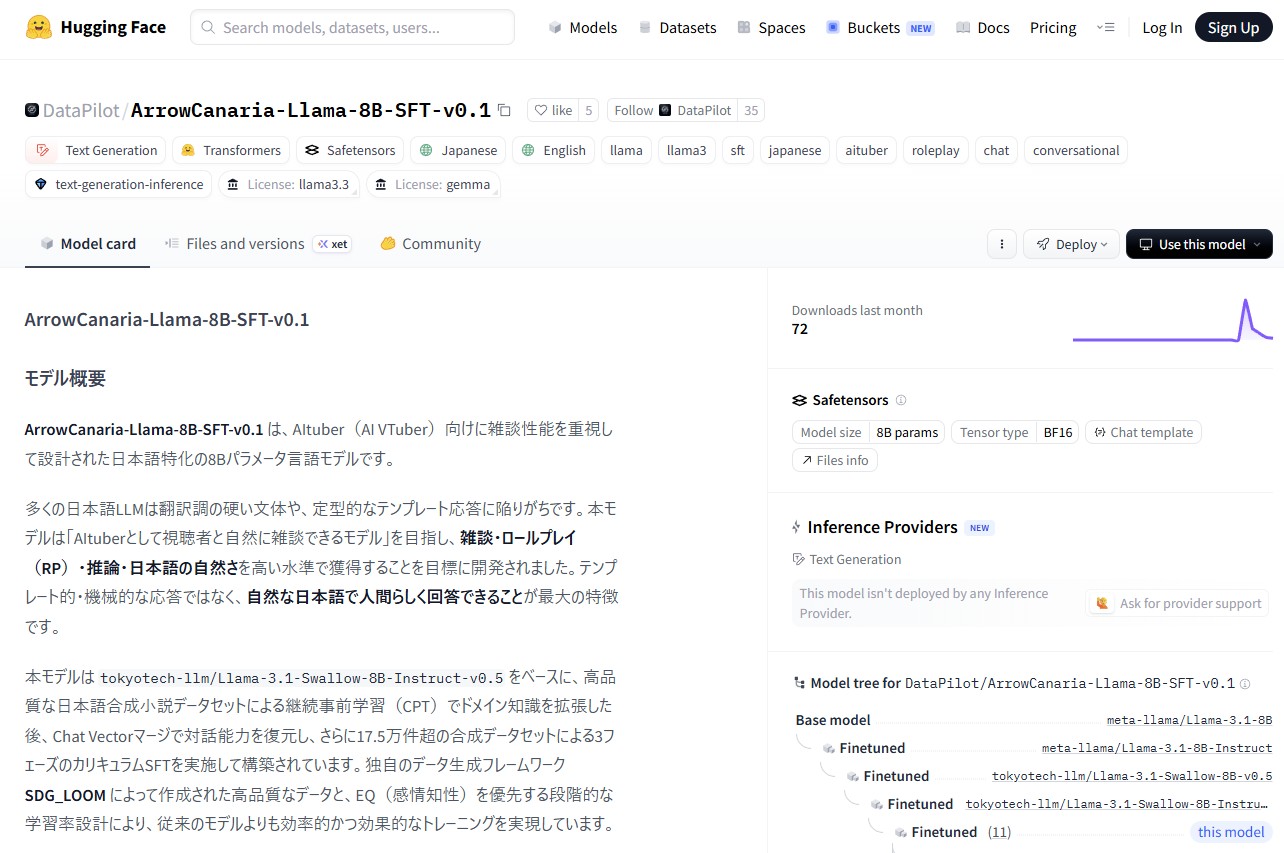Viewport: 1284px width, 853px height.
Task: Click the Sign Up button
Action: point(1232,28)
